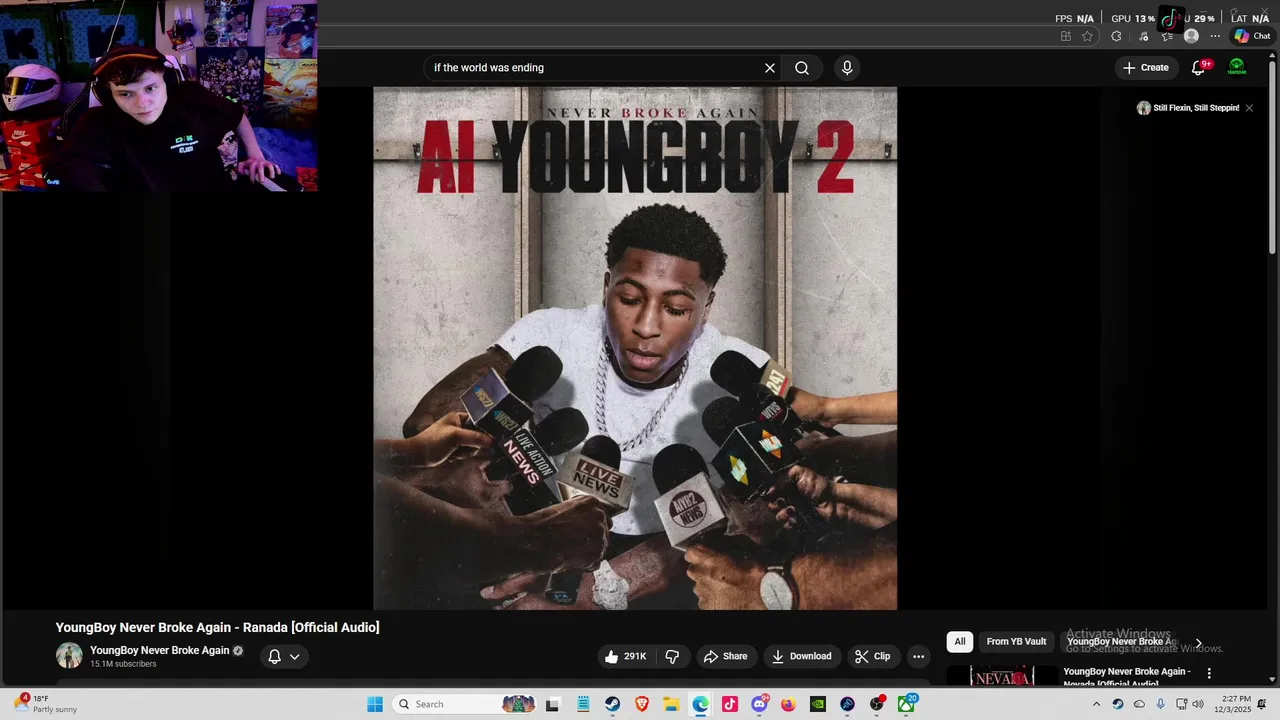This screenshot has height=720, width=1280.
Task: Open Discord from the taskbar
Action: [x=759, y=704]
